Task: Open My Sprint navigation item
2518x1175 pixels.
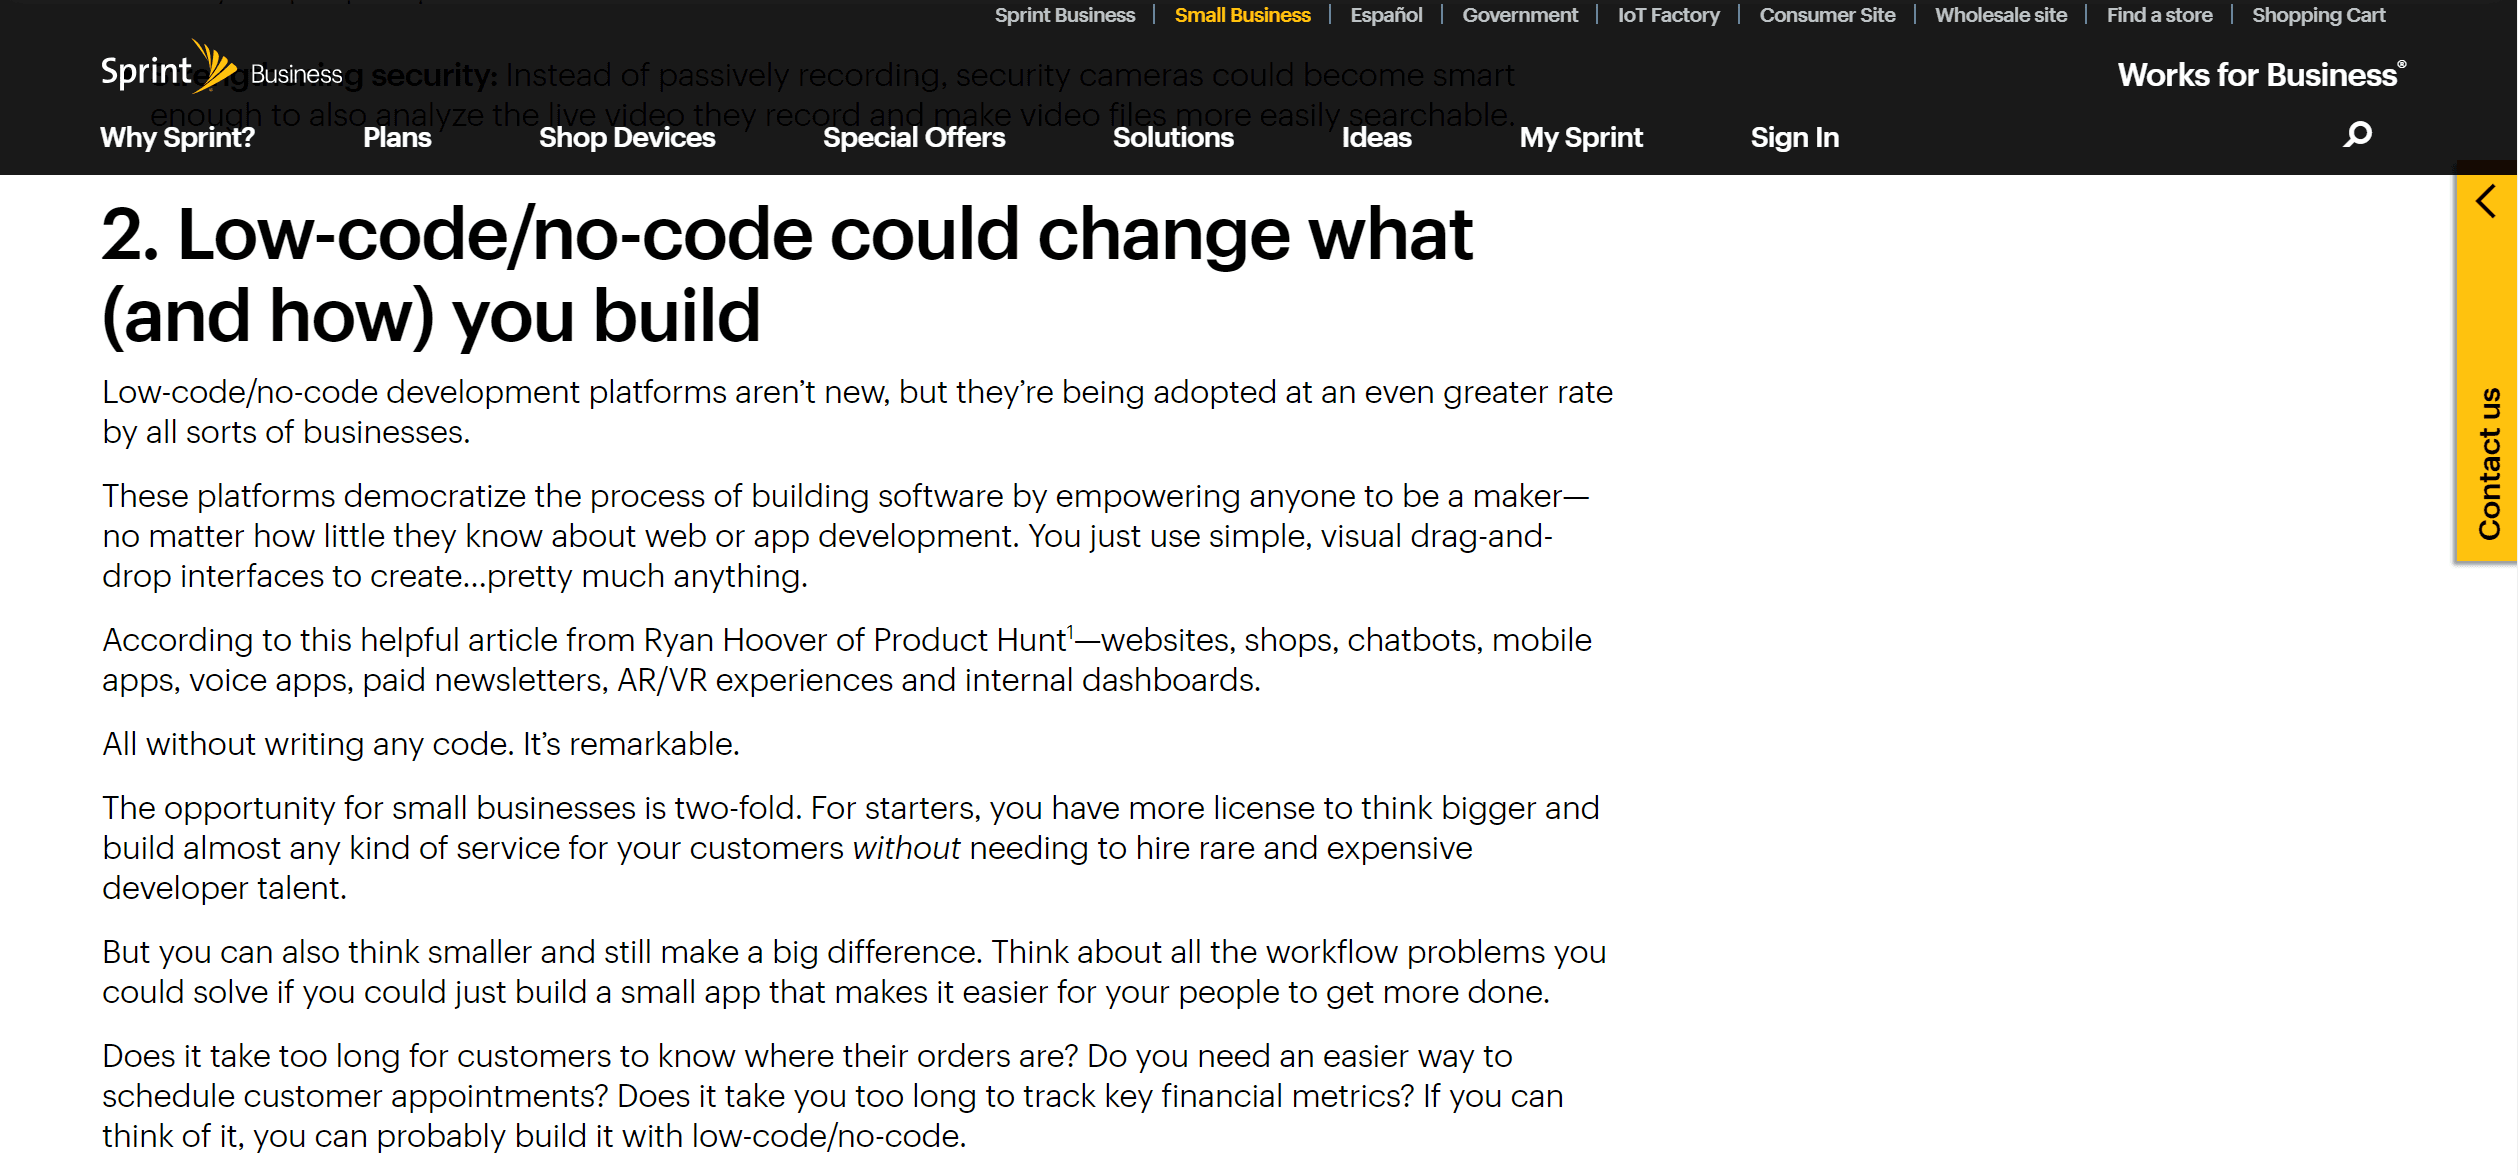Action: [x=1580, y=137]
